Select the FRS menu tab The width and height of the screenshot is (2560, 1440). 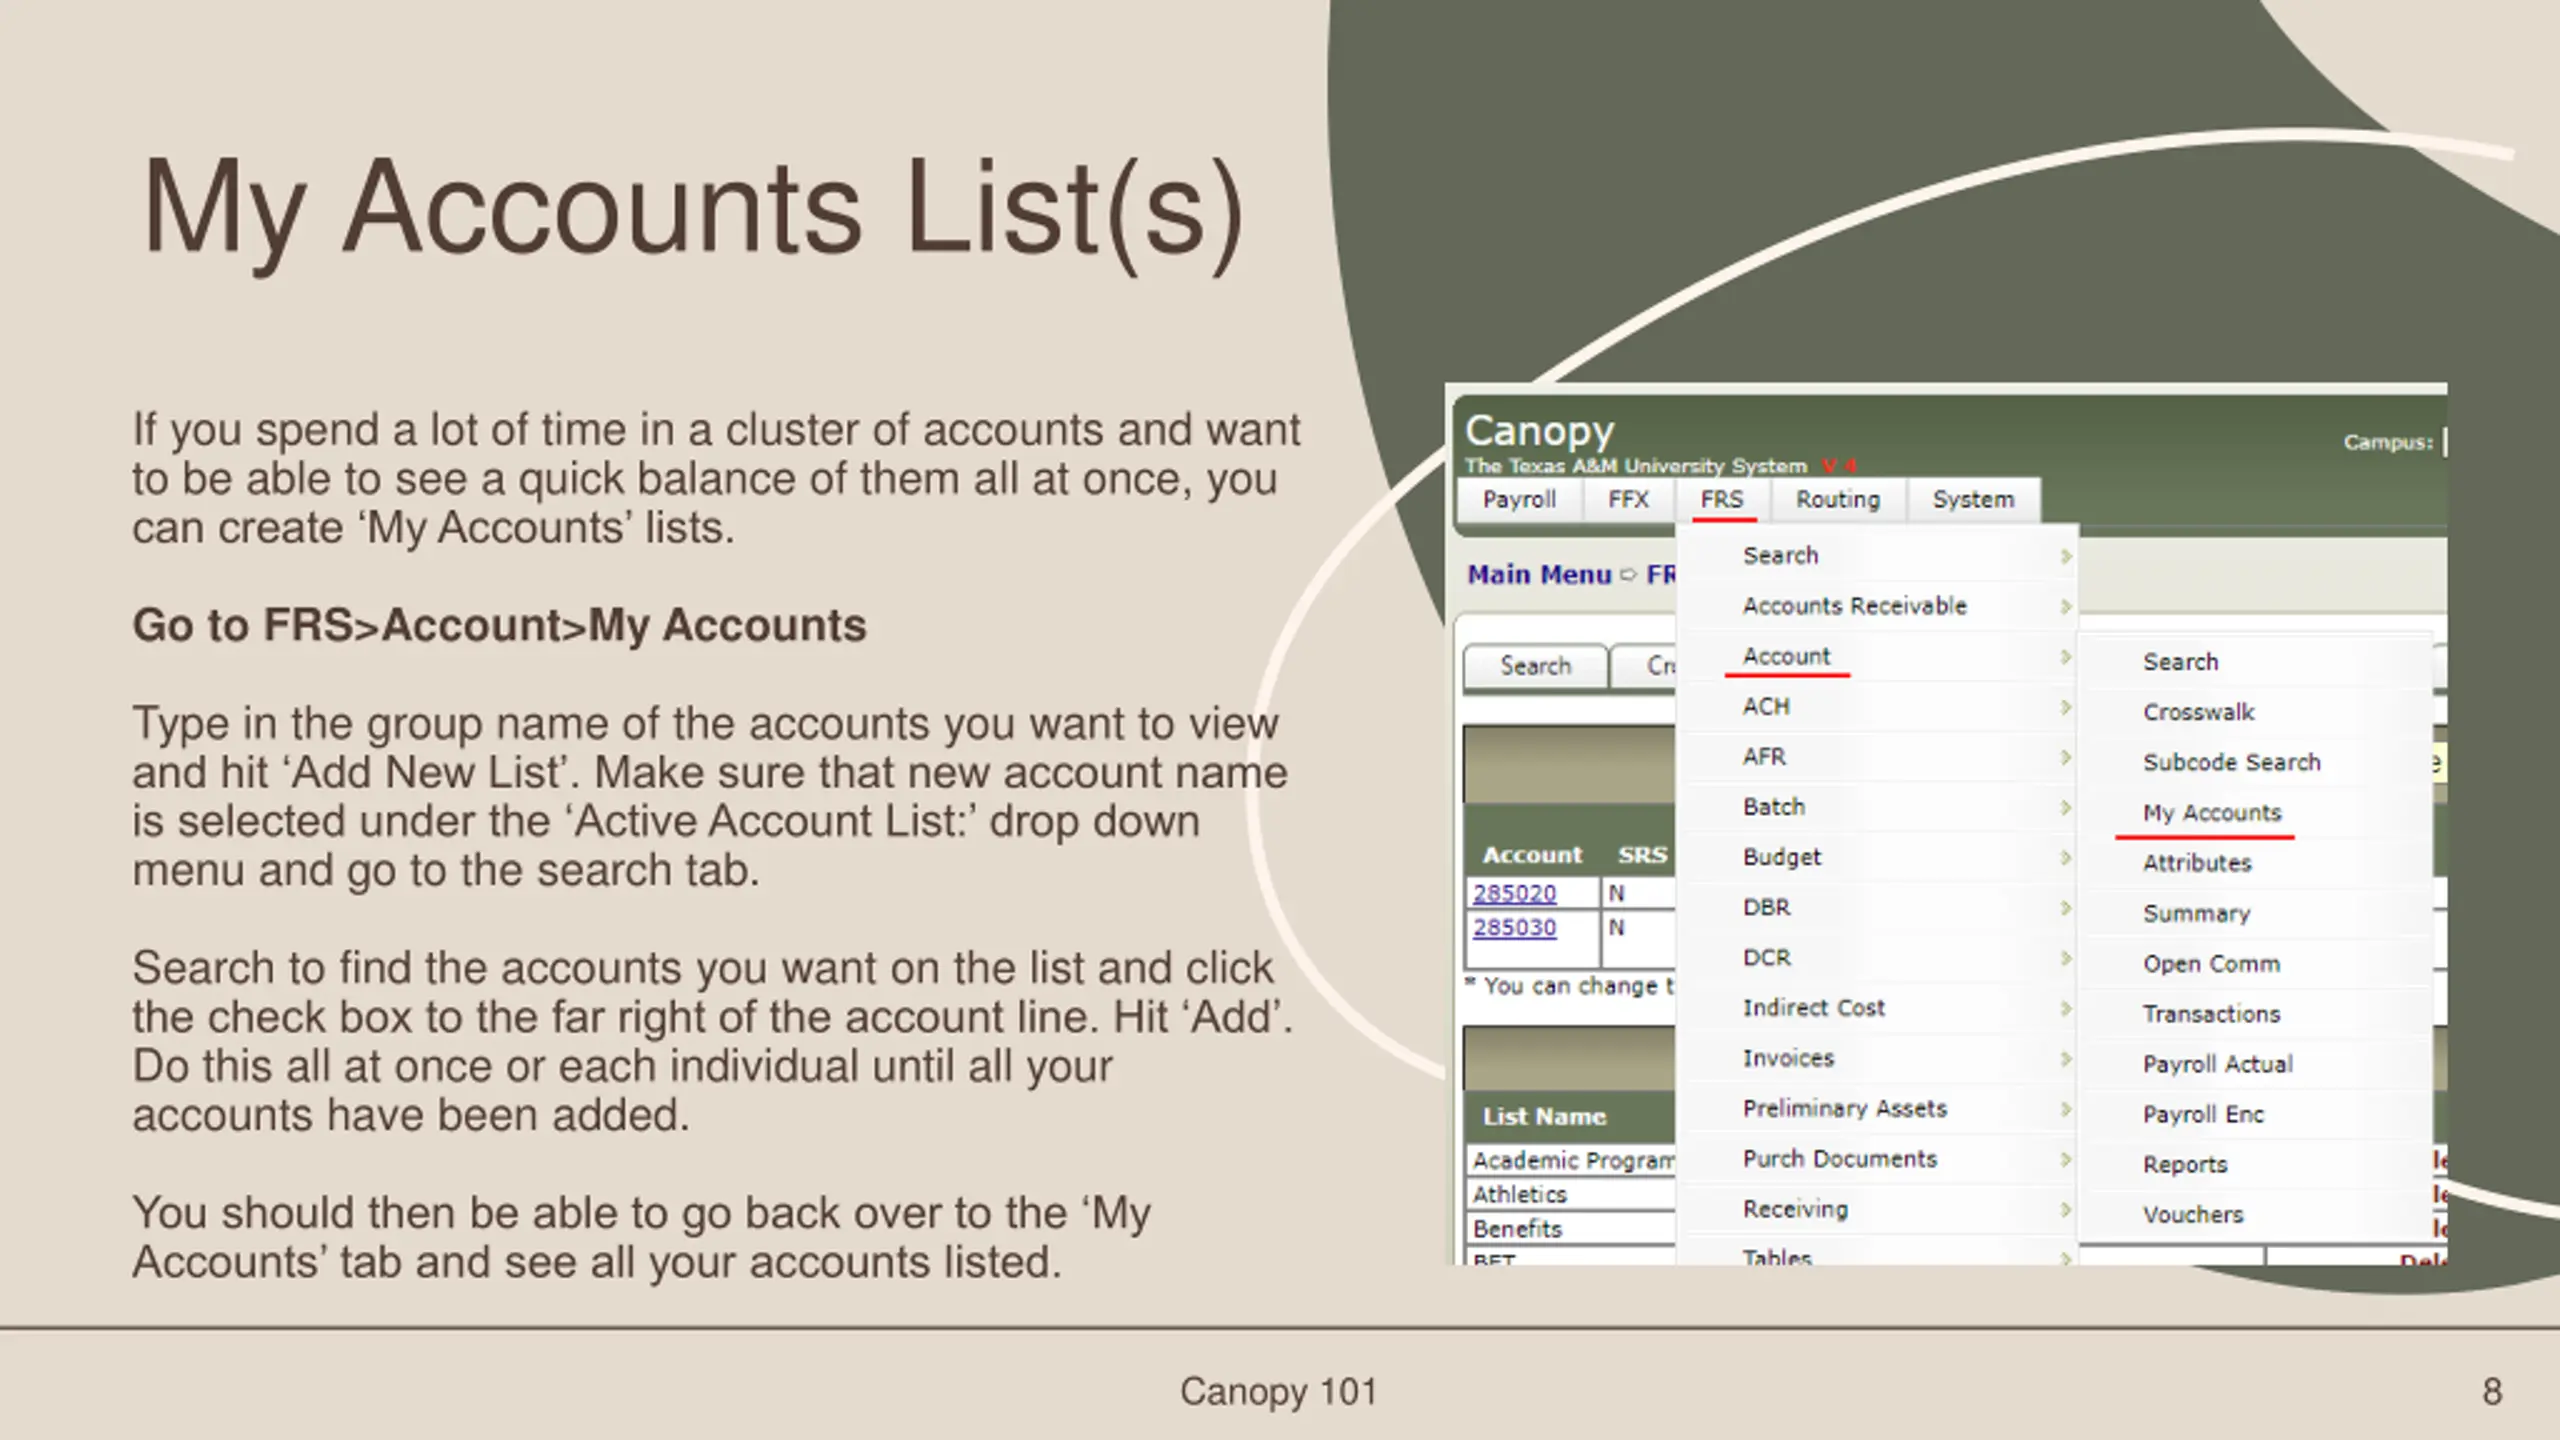click(x=1722, y=500)
